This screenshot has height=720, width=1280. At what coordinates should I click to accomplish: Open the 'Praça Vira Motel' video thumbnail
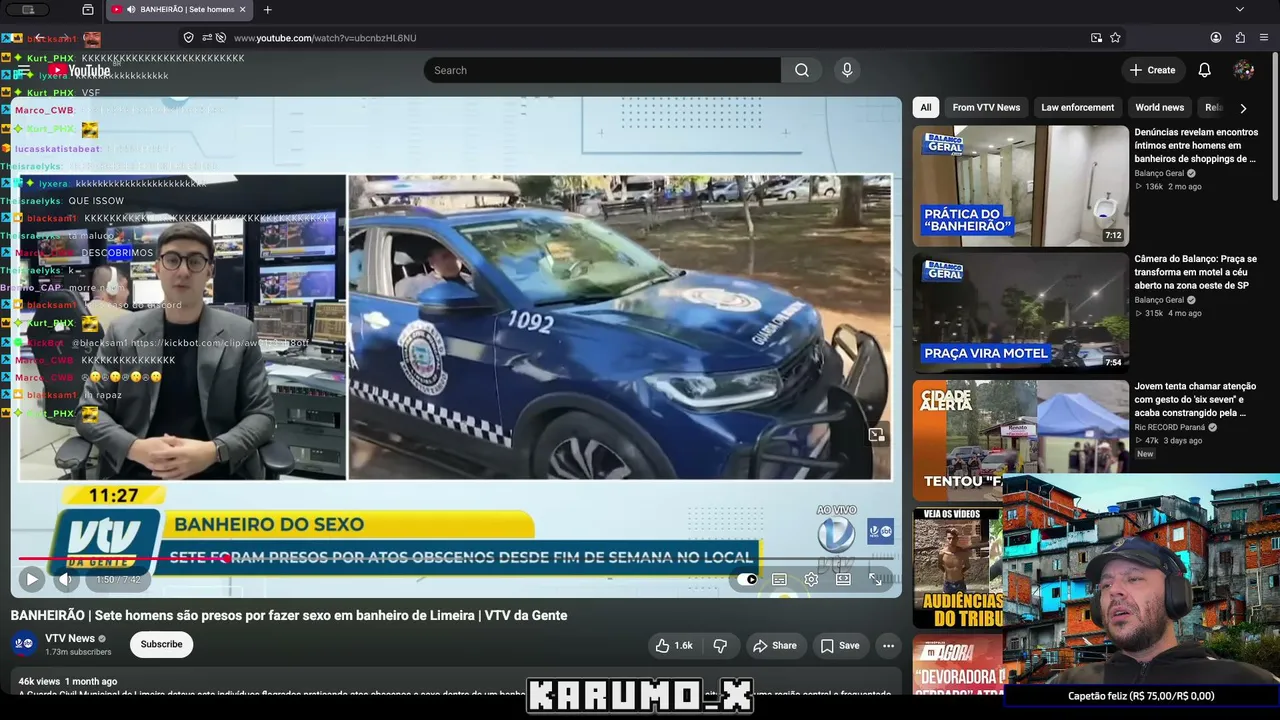pos(1020,313)
